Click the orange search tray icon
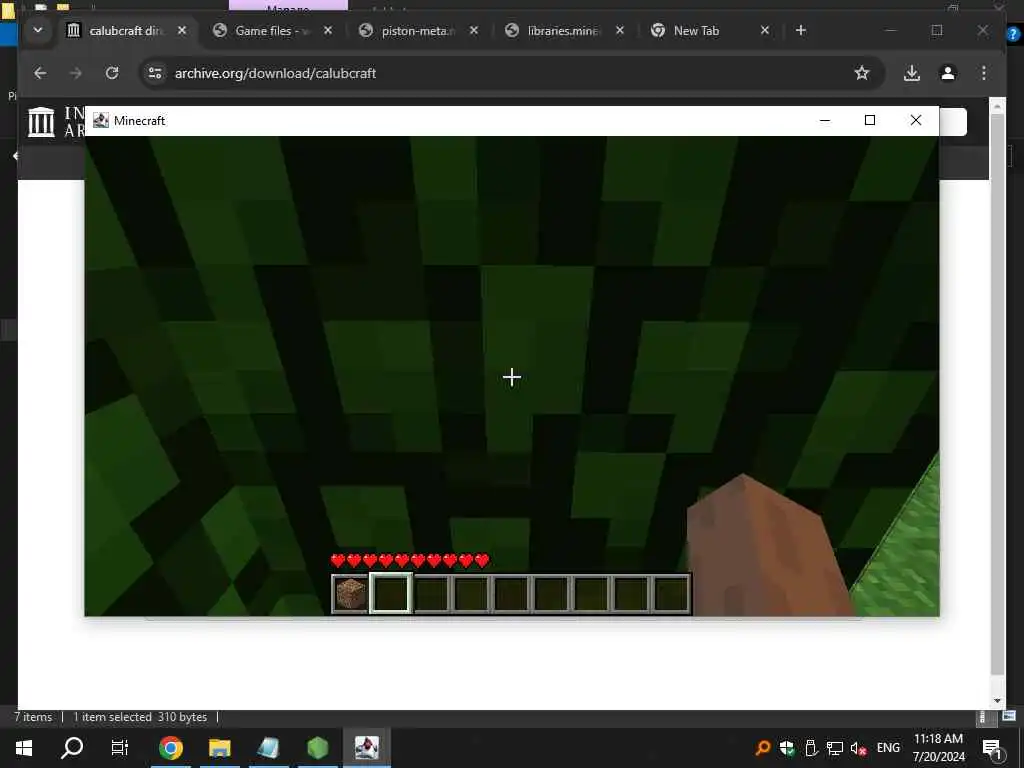Screen dimensions: 1024x768 click(x=762, y=748)
